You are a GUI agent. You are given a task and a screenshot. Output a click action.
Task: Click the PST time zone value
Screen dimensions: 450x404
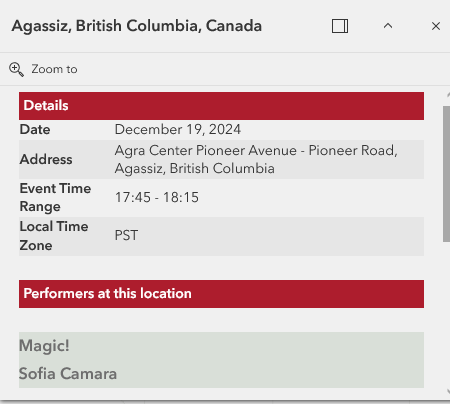pyautogui.click(x=126, y=235)
